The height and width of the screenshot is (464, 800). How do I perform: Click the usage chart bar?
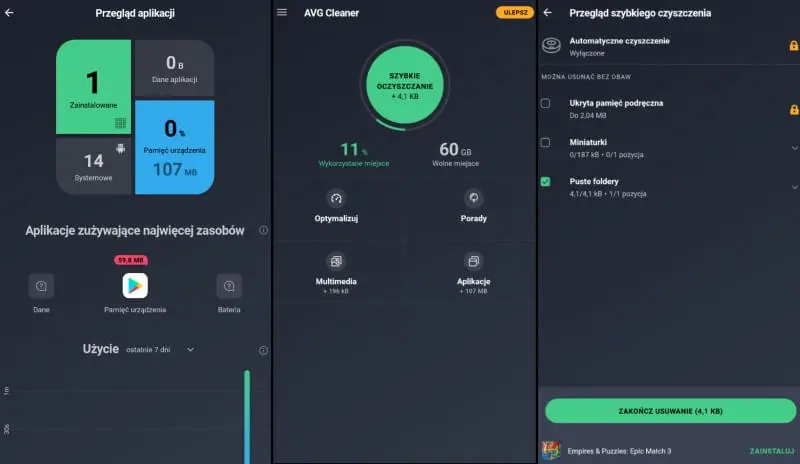[247, 417]
